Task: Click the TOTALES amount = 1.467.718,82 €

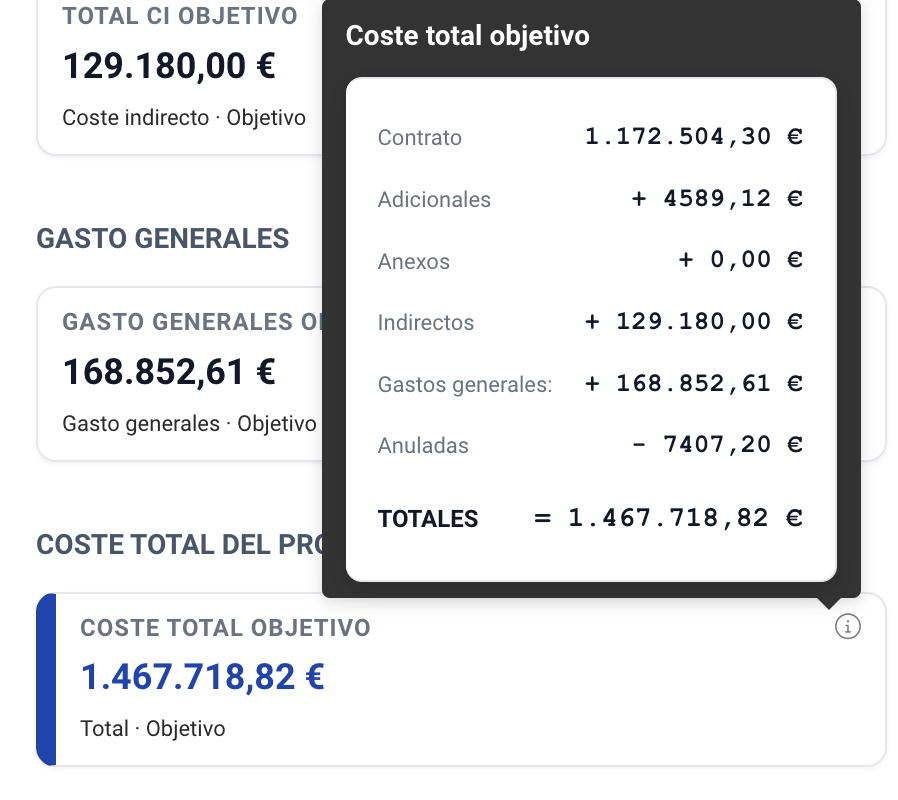Action: pos(669,518)
